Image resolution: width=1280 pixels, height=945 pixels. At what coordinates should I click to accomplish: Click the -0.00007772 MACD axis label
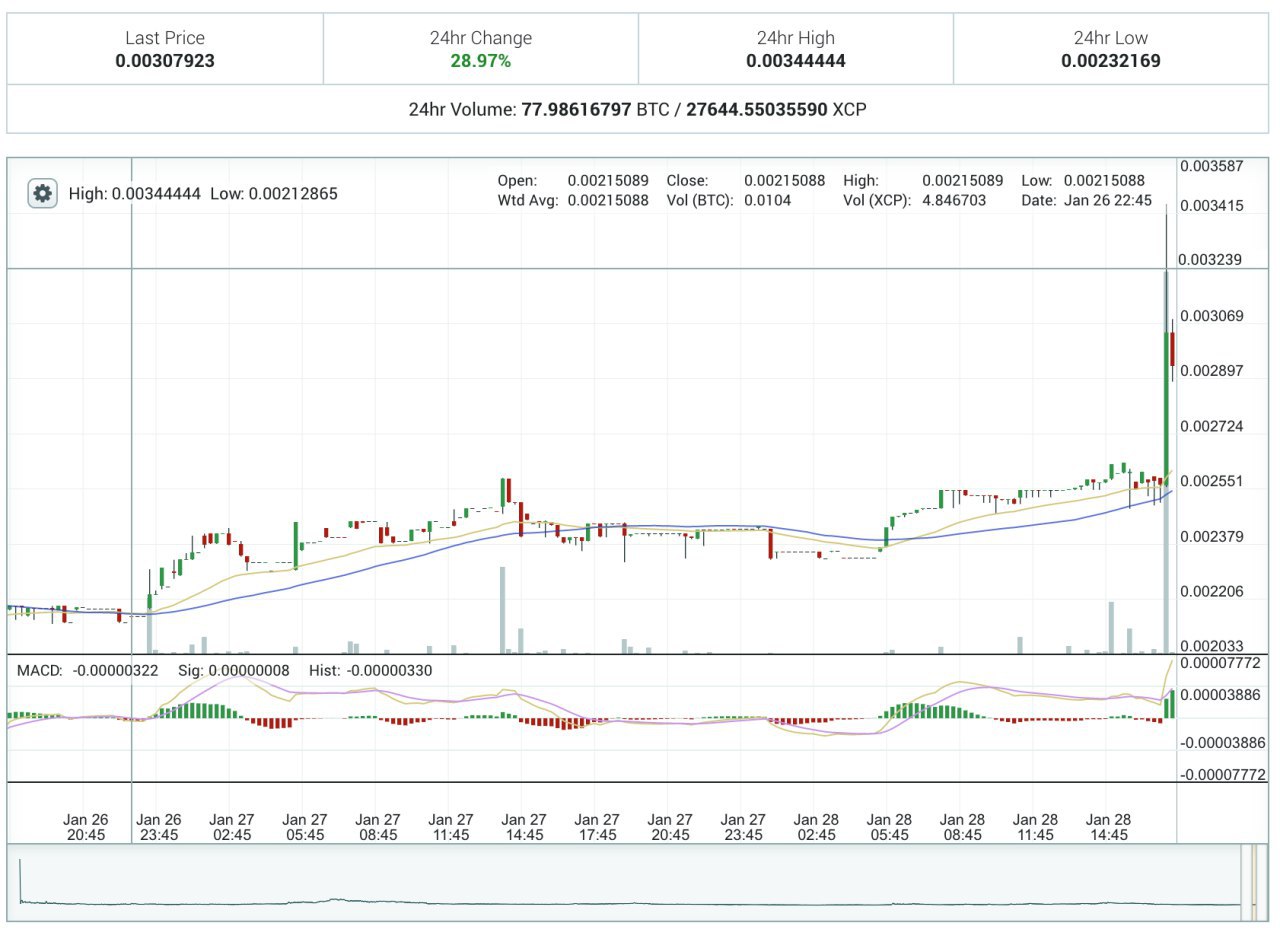coord(1221,775)
